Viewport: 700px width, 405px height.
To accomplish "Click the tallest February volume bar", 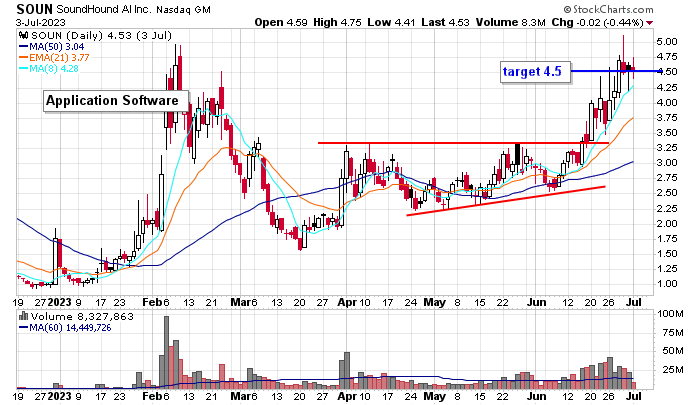I will click(167, 352).
